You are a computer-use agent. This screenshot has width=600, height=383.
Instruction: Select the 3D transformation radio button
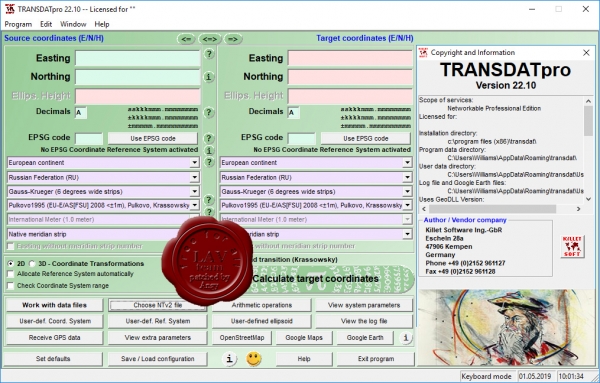coord(32,264)
